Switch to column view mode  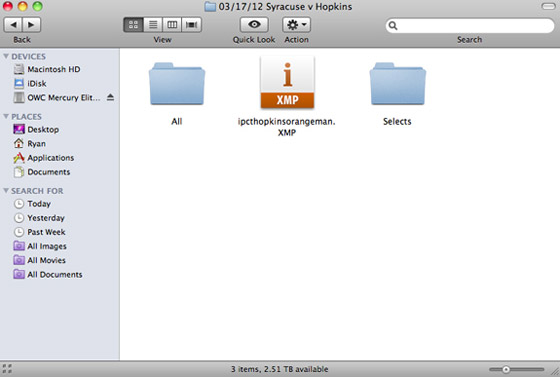(x=172, y=25)
